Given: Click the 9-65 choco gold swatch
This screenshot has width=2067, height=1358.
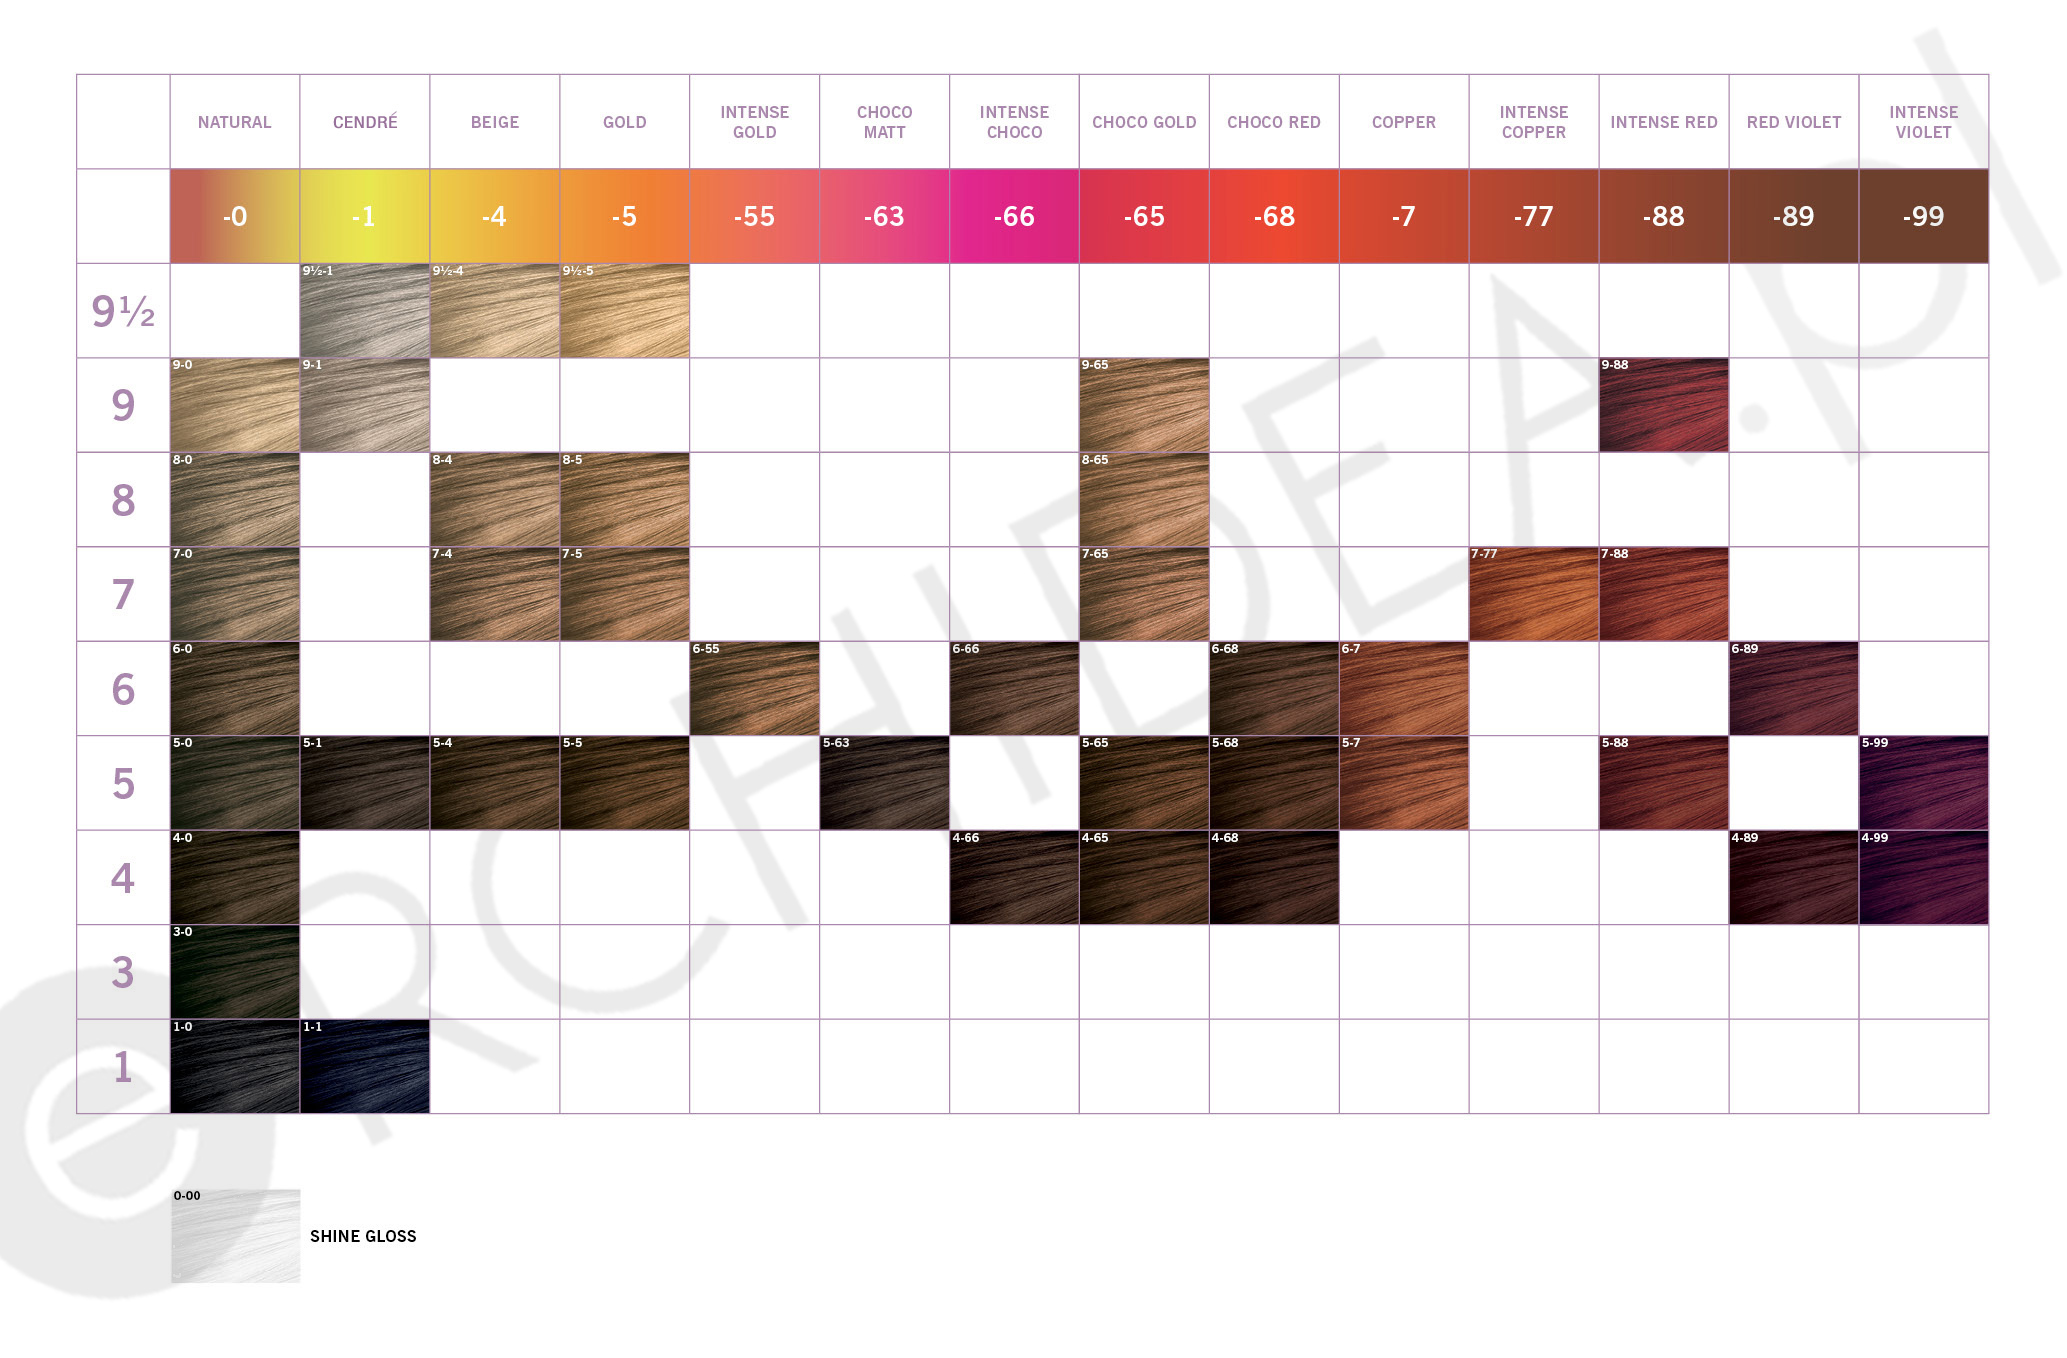Looking at the screenshot, I should (x=1144, y=405).
